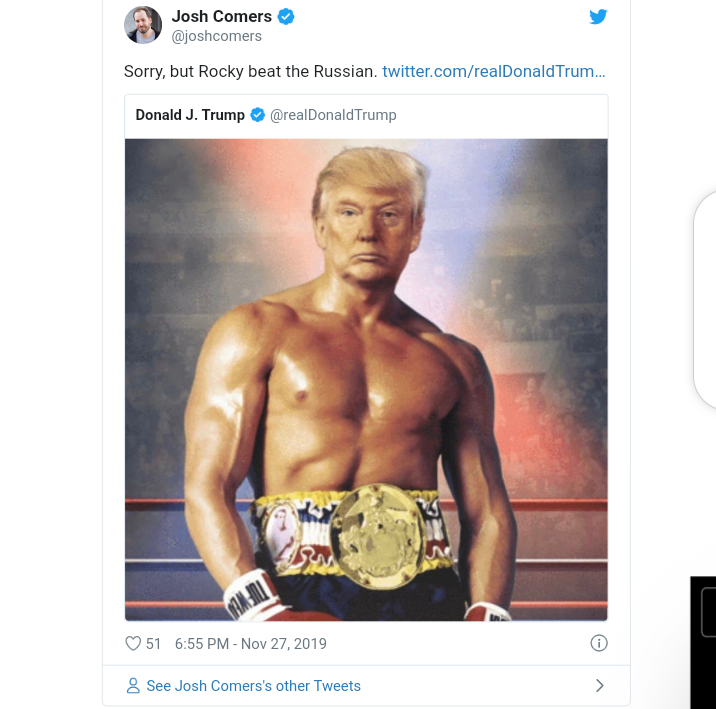
Task: Click the white rounded panel at right edge
Action: coord(705,300)
